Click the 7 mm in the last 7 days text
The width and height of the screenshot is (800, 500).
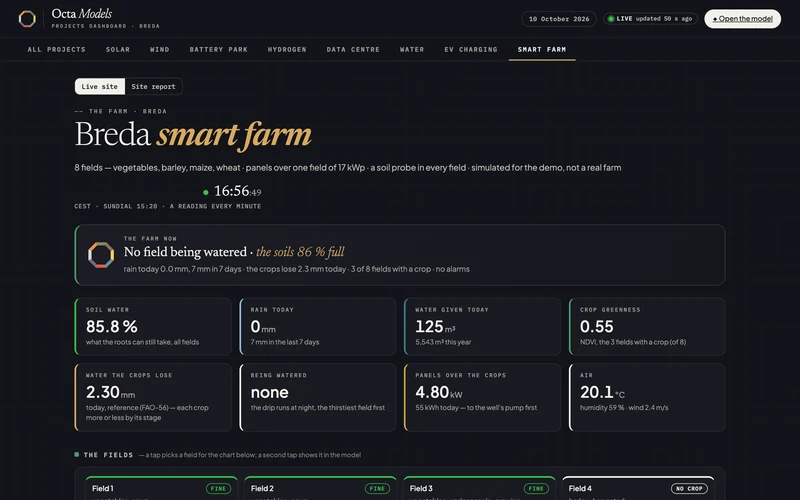coord(285,342)
